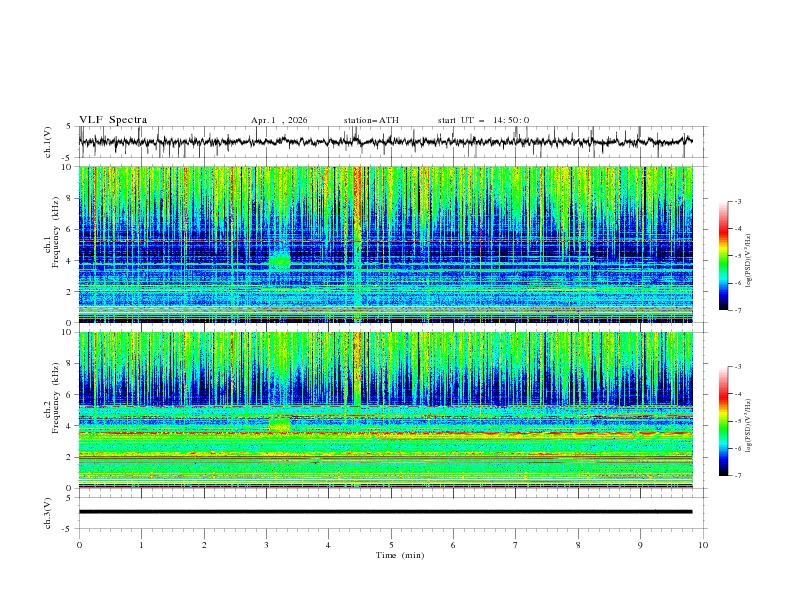Click the ch.3 flat black voltage trace

pos(385,512)
